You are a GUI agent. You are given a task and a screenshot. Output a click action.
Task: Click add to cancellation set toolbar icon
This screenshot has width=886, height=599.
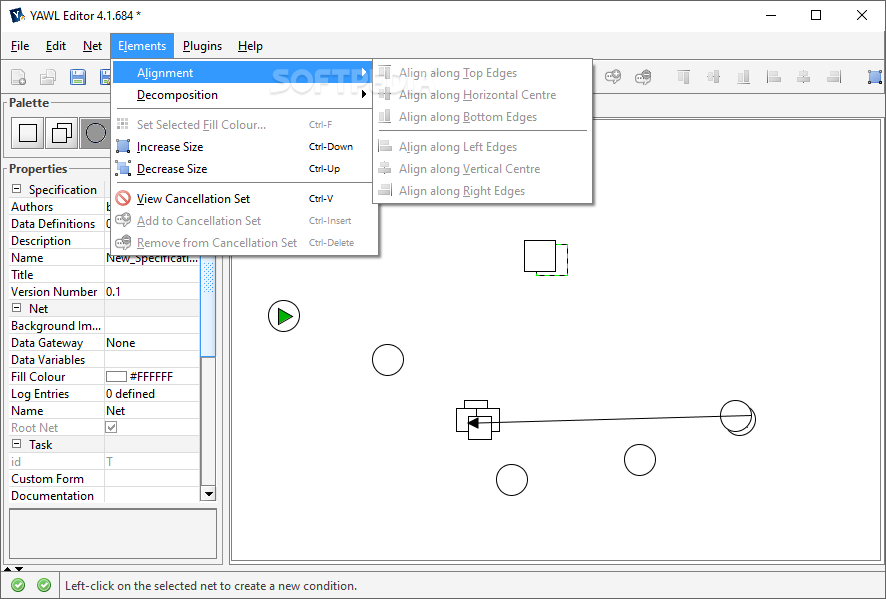[613, 76]
